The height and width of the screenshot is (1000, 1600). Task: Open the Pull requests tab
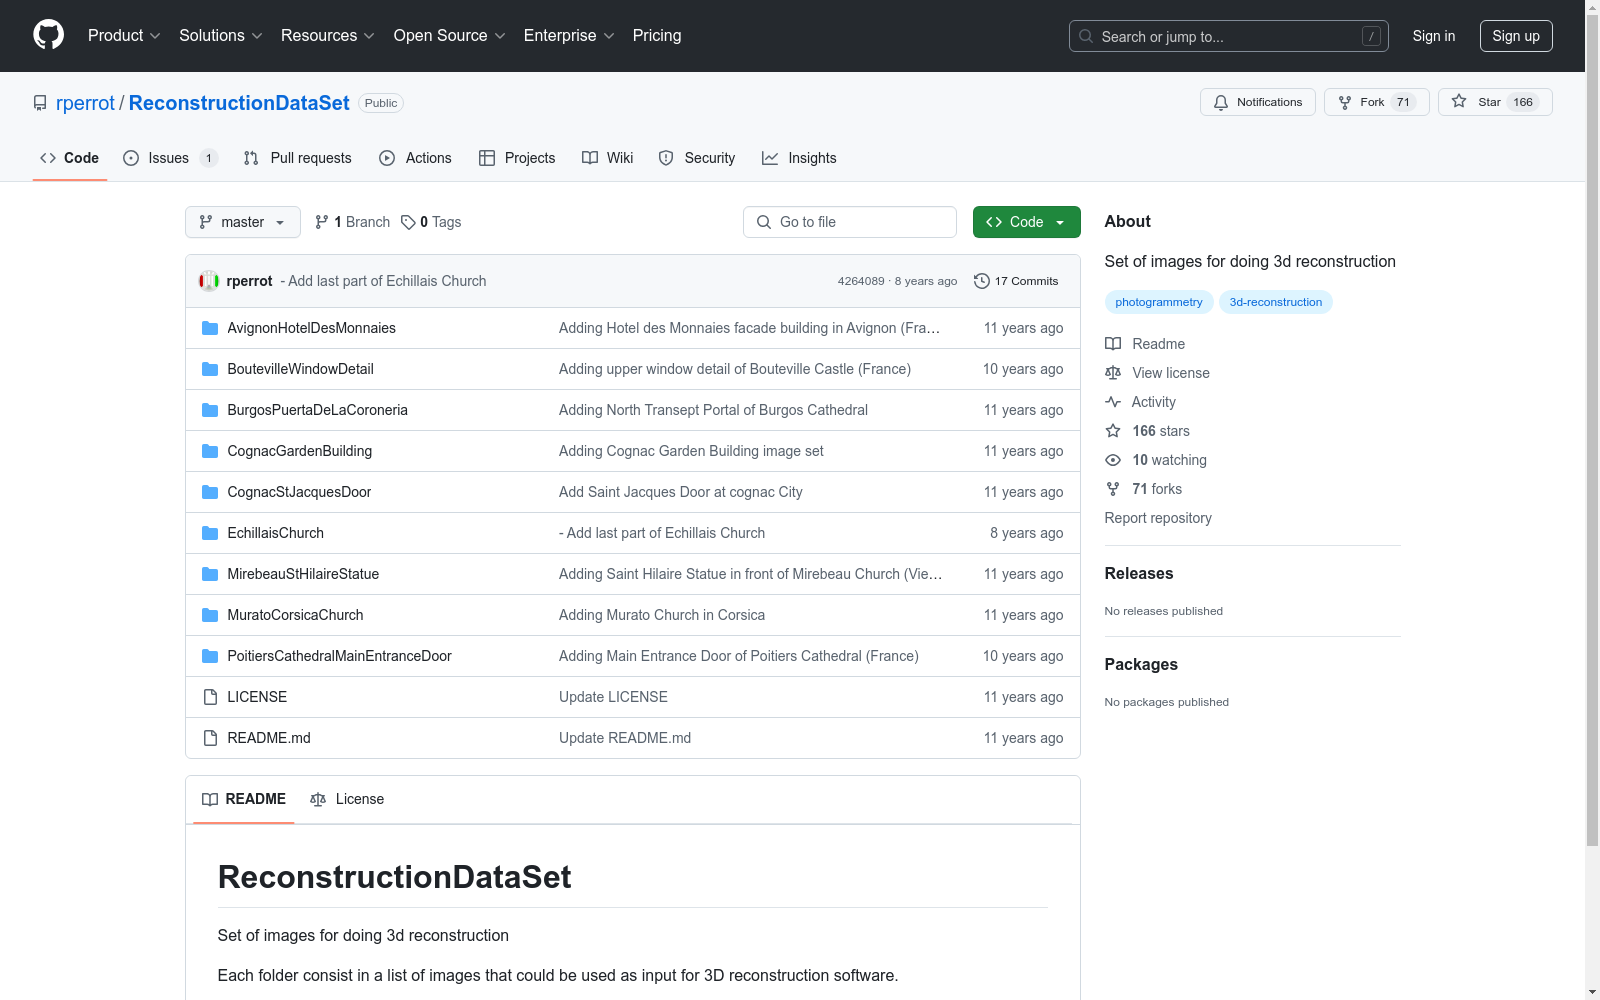[298, 158]
